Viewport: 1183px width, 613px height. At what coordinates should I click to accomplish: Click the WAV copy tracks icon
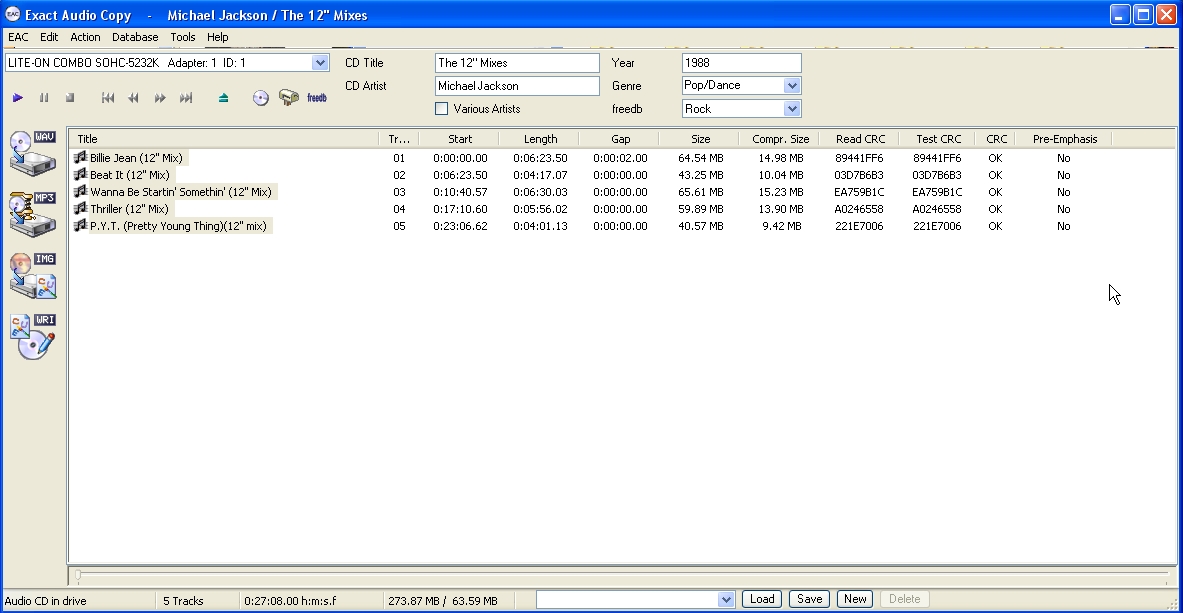(32, 152)
